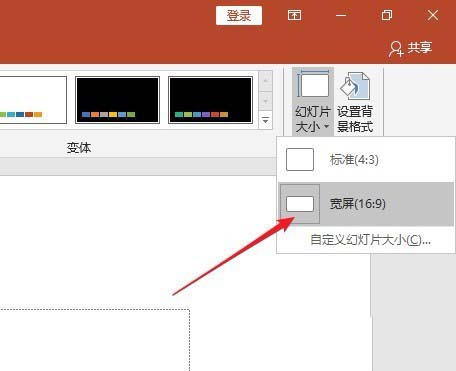456x371 pixels.
Task: Minimize the PowerPoint window
Action: click(x=341, y=15)
